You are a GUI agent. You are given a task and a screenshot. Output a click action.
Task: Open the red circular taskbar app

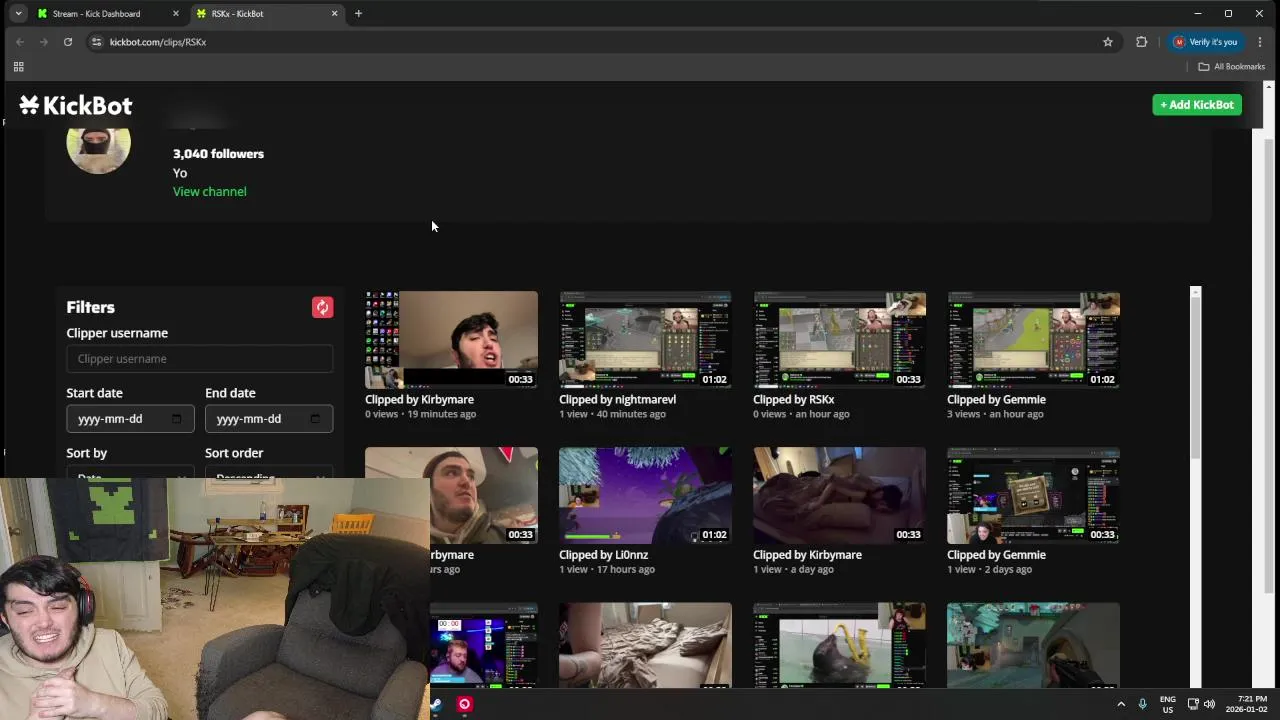tap(464, 704)
